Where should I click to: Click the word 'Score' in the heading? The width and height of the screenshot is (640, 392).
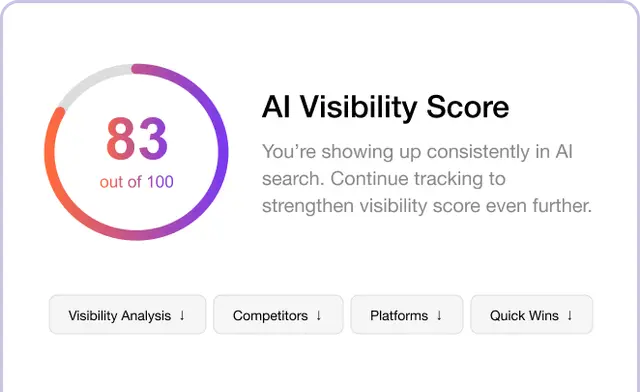coord(468,107)
